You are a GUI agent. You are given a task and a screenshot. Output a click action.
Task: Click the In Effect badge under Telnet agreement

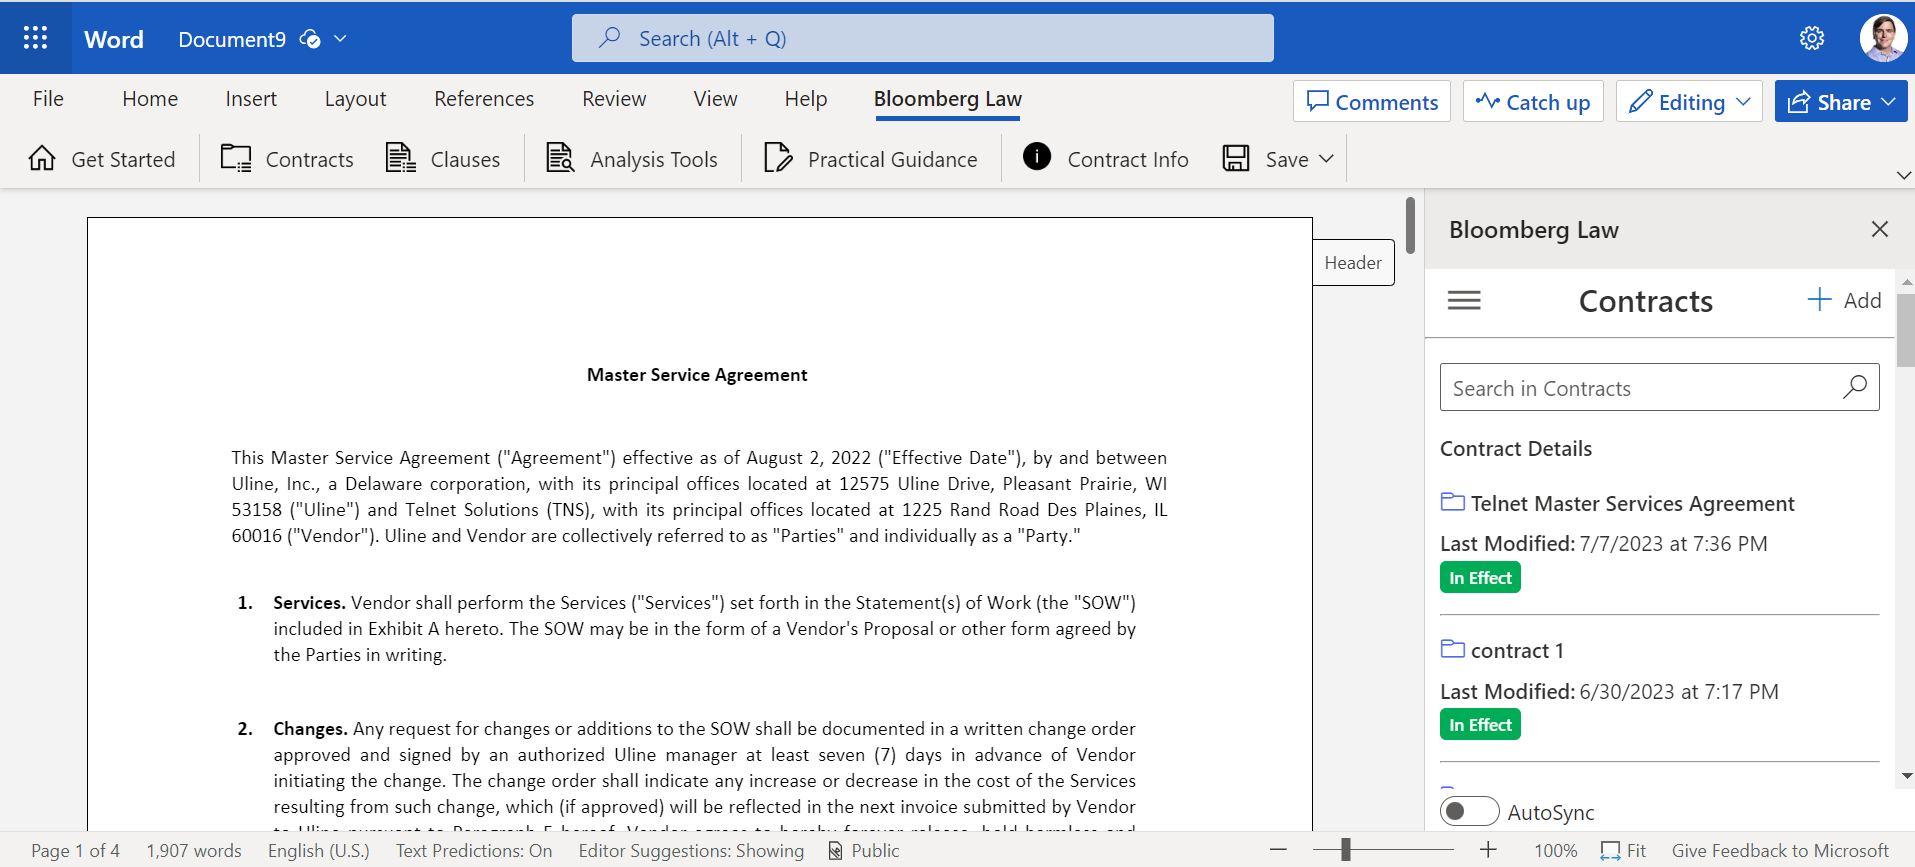pos(1480,577)
